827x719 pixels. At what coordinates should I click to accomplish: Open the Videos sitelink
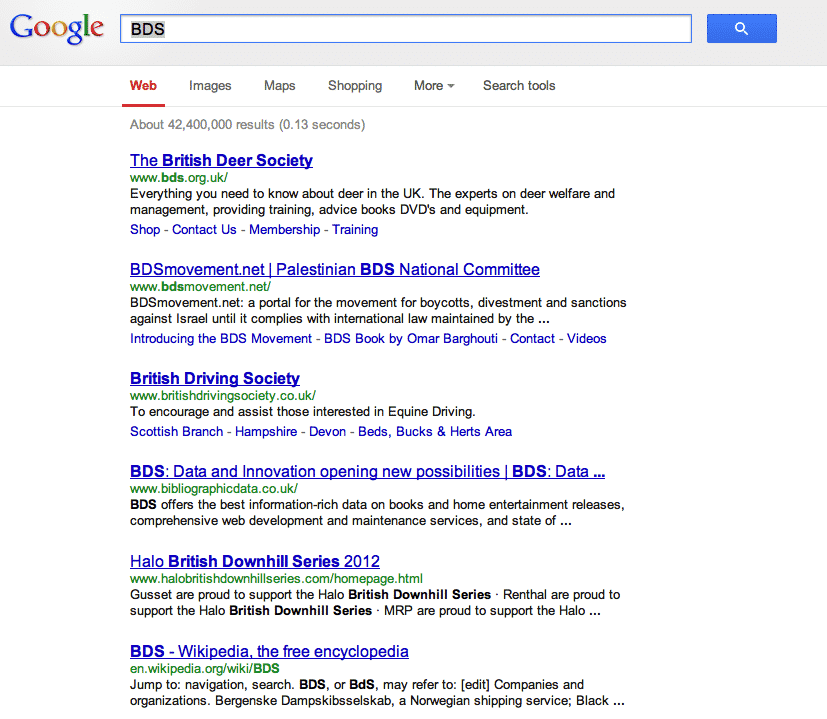pyautogui.click(x=586, y=339)
